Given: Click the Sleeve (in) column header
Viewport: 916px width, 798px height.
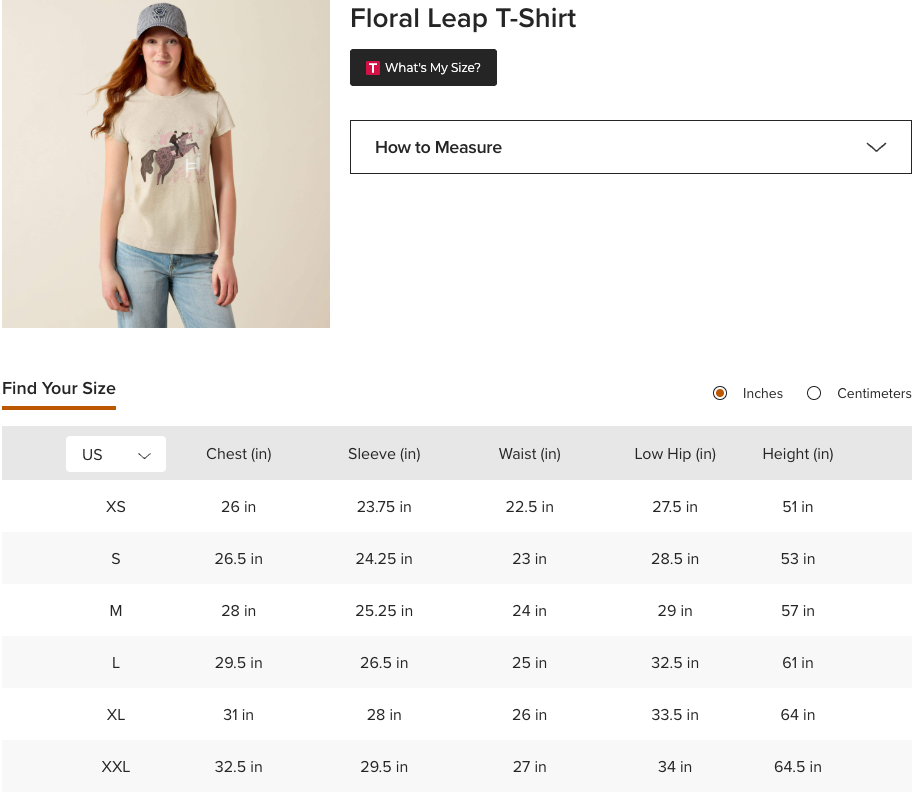Looking at the screenshot, I should (x=384, y=454).
